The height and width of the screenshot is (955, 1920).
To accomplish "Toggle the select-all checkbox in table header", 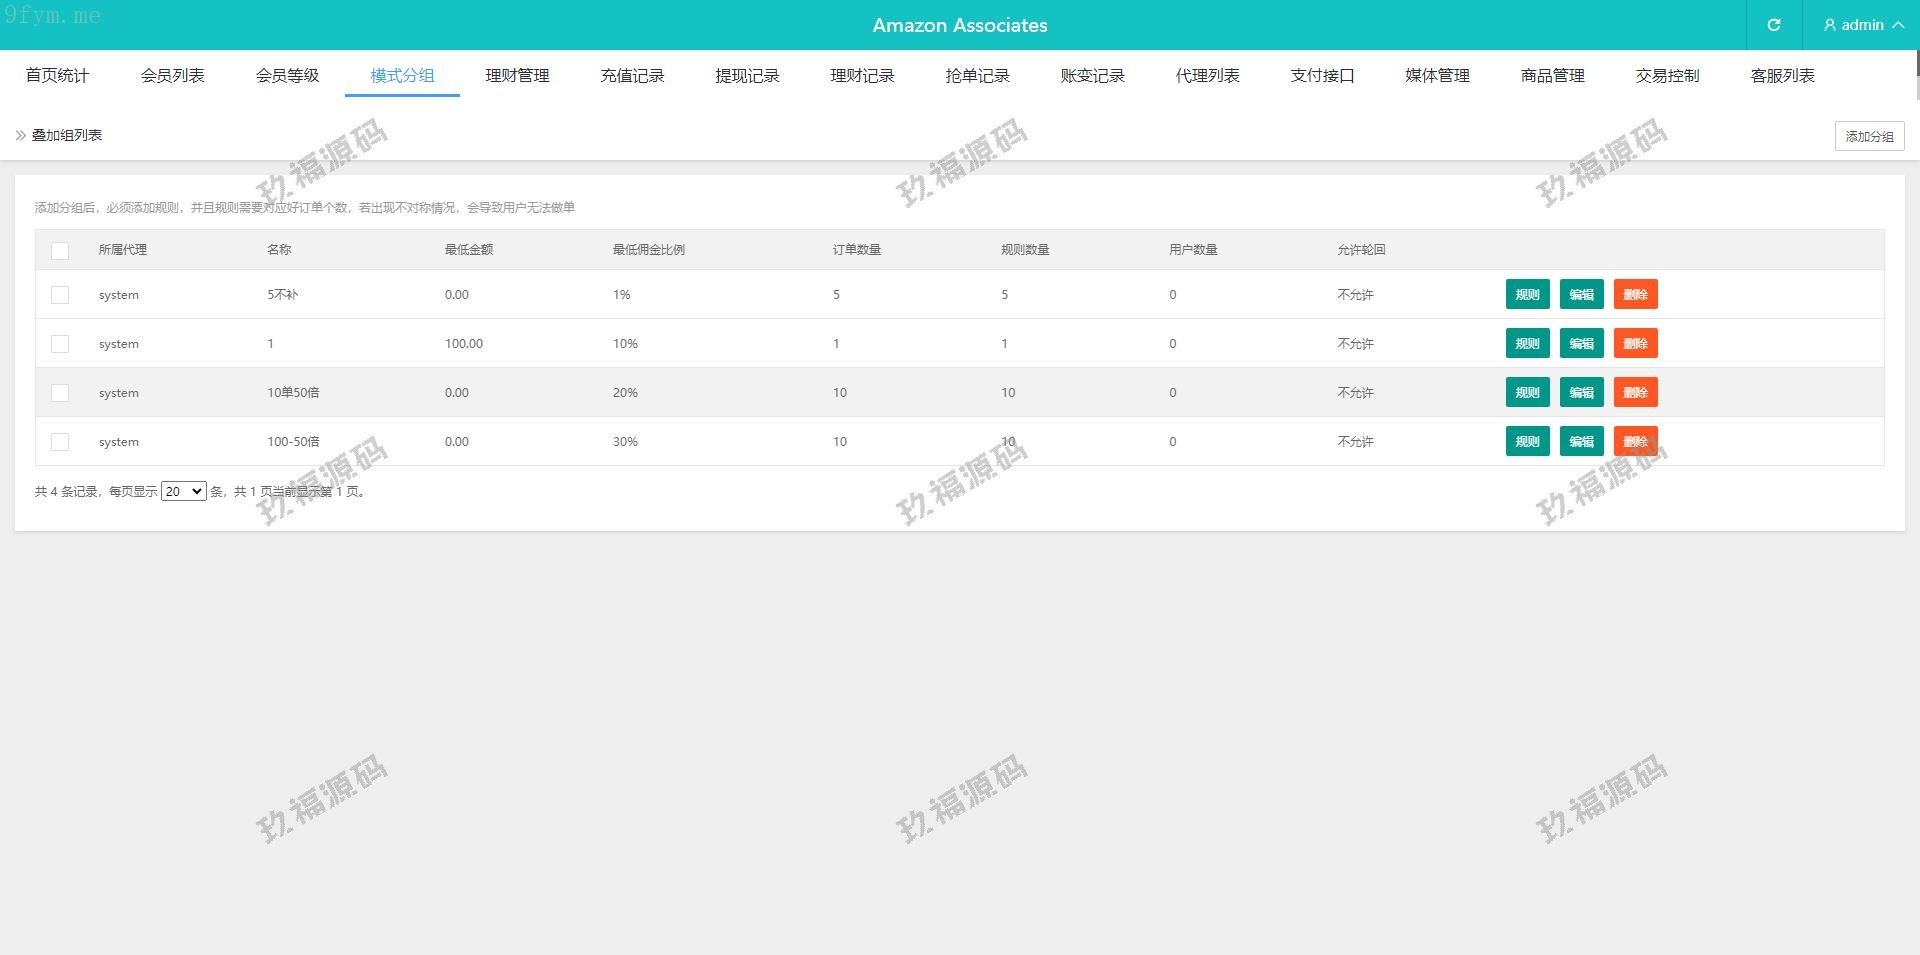I will tap(60, 251).
